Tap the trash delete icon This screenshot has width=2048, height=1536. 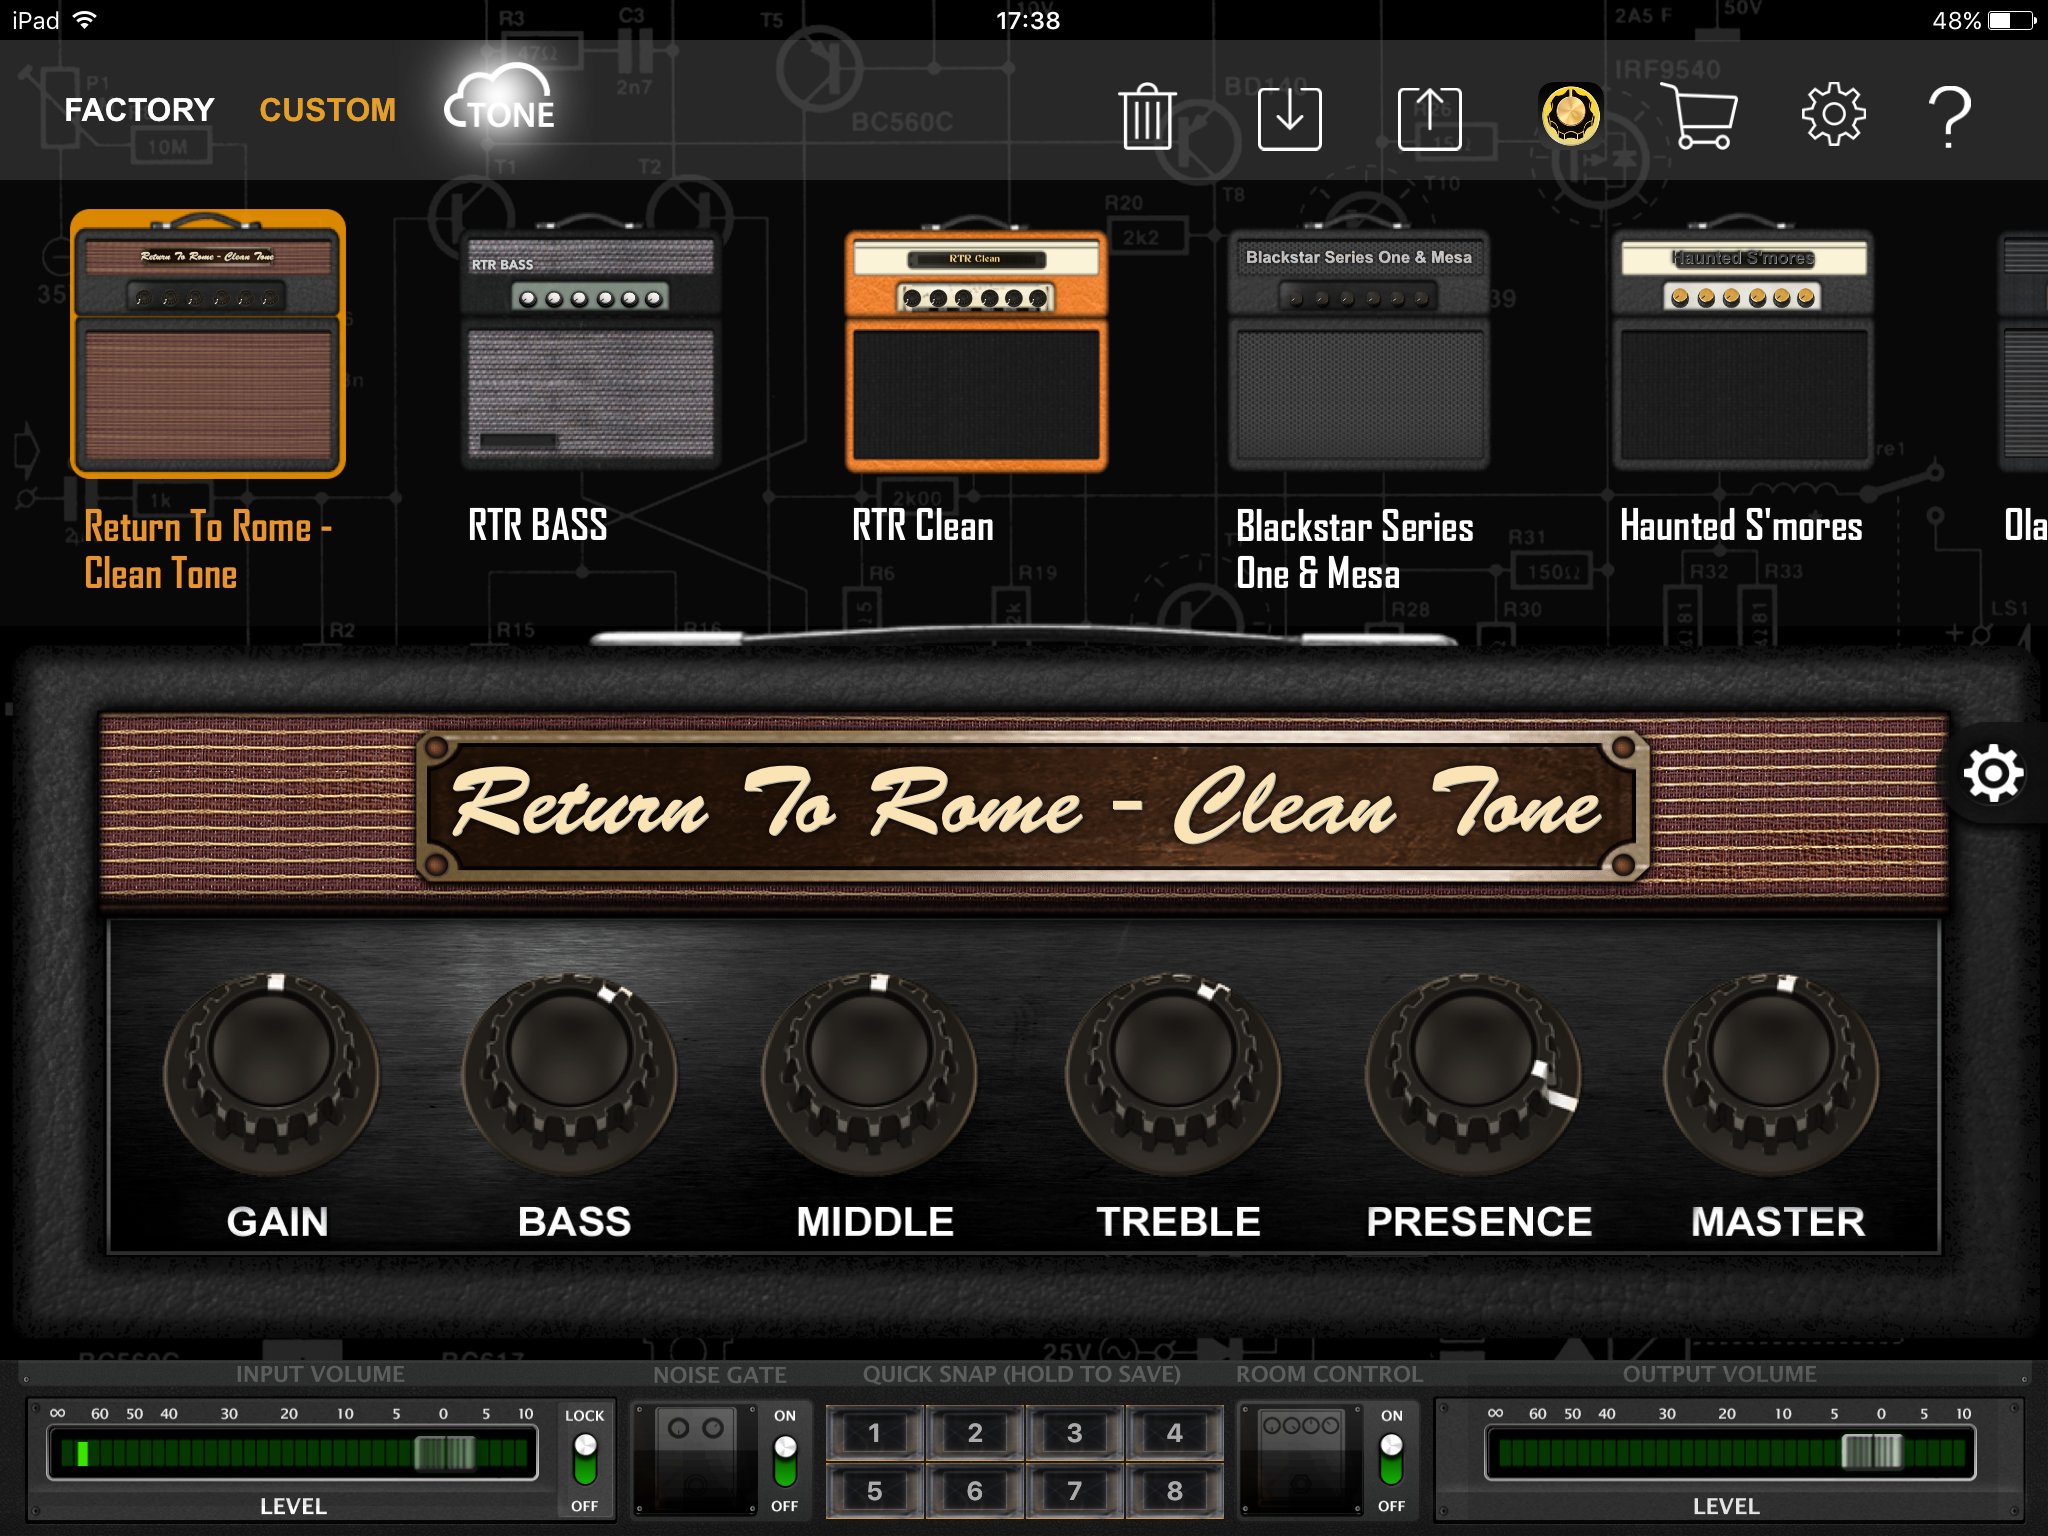(1147, 117)
